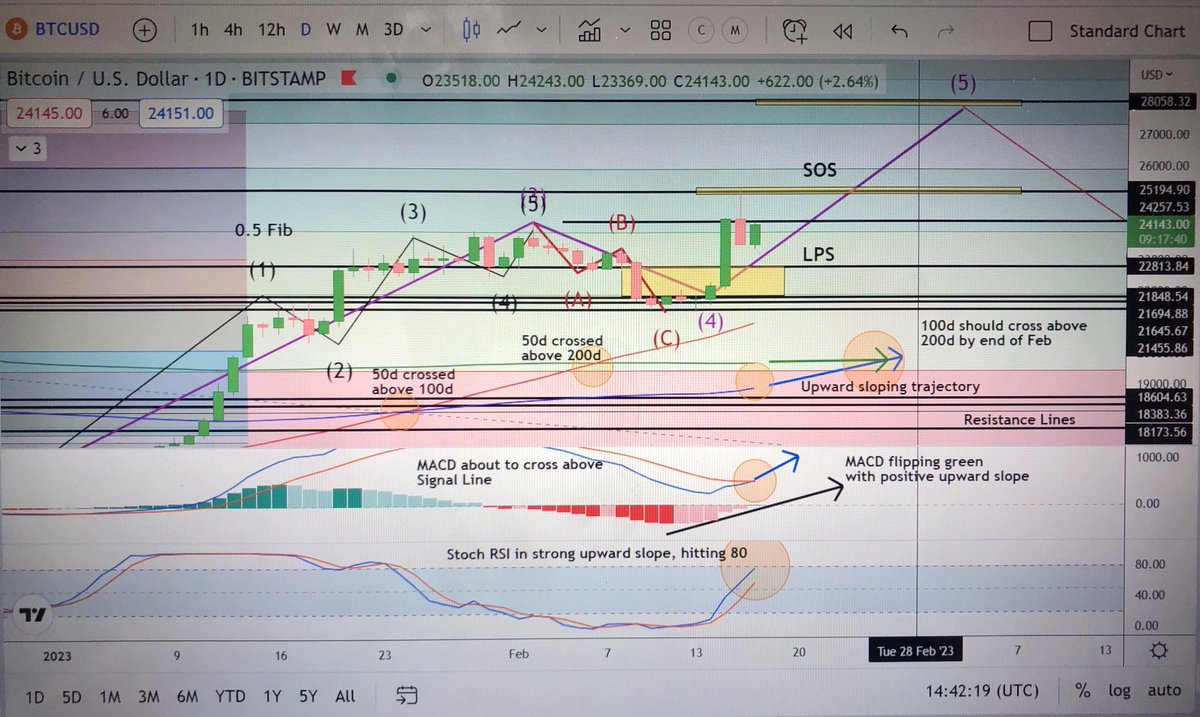Set date range to YTD
The height and width of the screenshot is (717, 1200).
[x=231, y=695]
